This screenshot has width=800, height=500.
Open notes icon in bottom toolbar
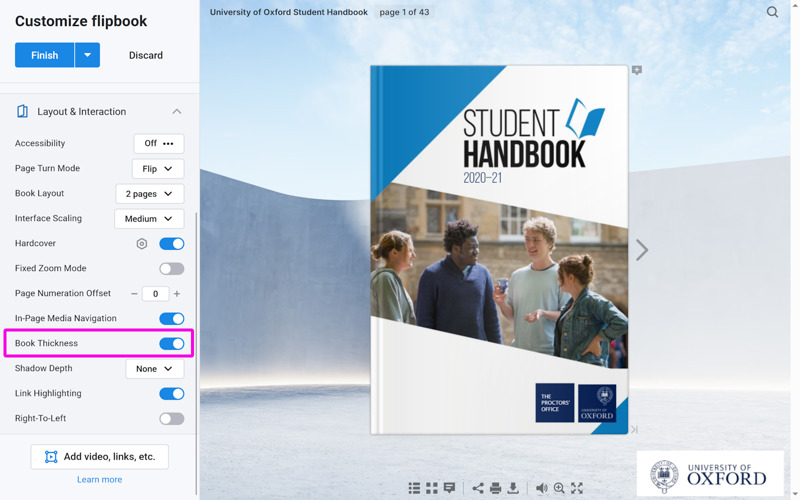click(x=449, y=488)
